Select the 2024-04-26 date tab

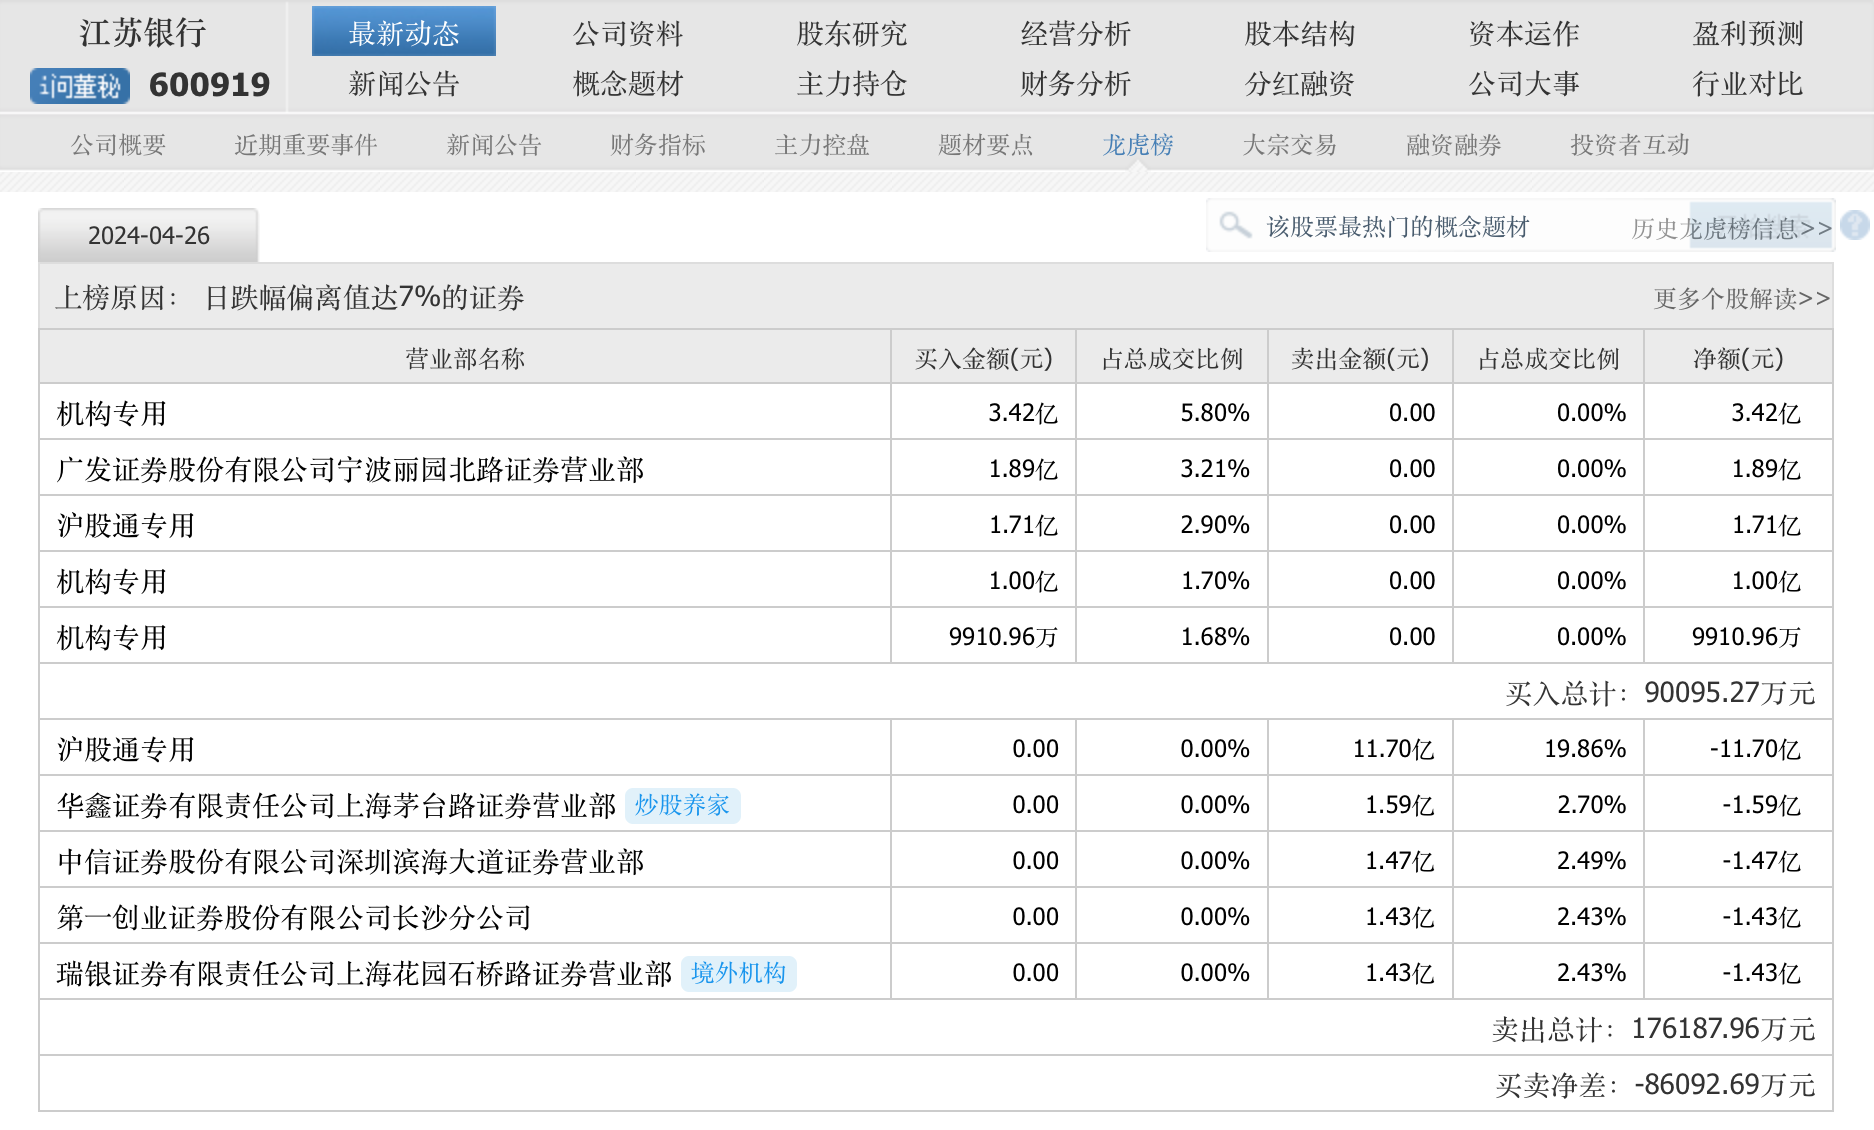[148, 236]
